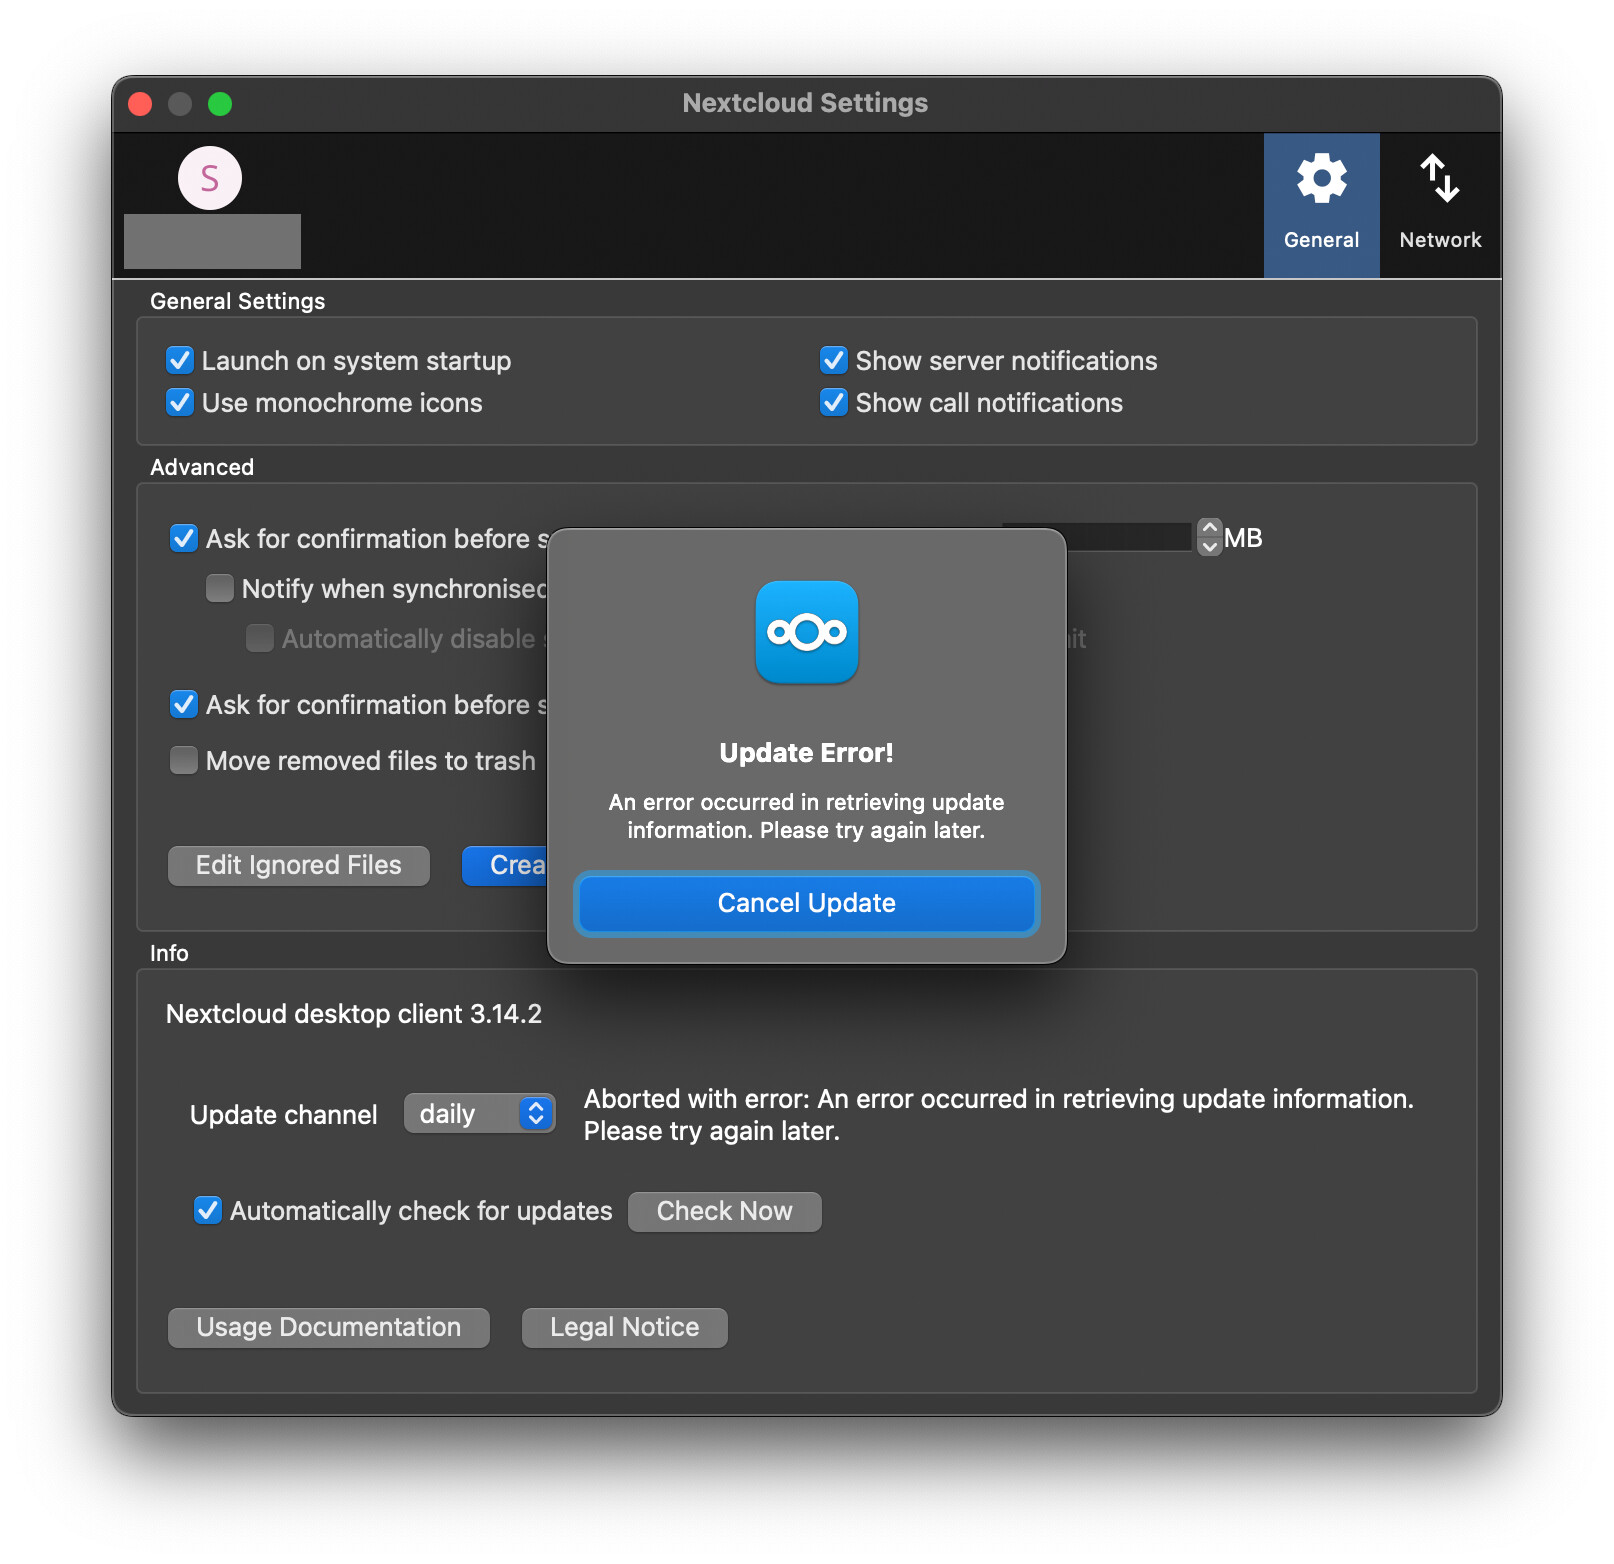
Task: Toggle Launch on system startup checkbox
Action: point(180,361)
